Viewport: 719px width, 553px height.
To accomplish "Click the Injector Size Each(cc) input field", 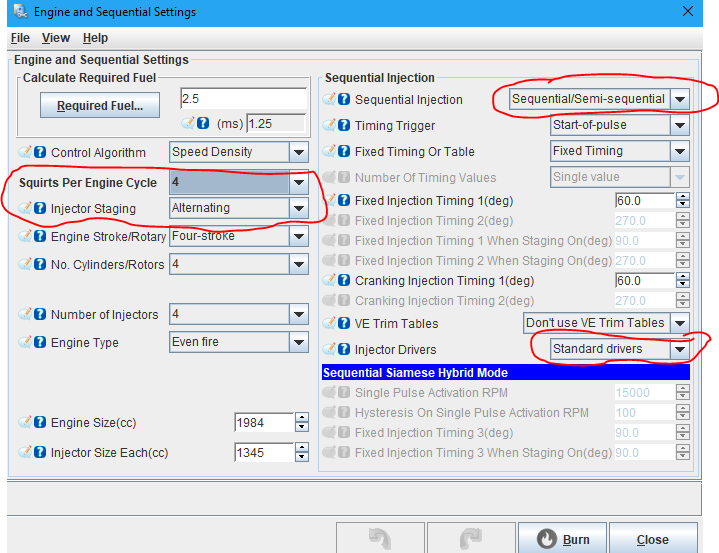I will [262, 453].
